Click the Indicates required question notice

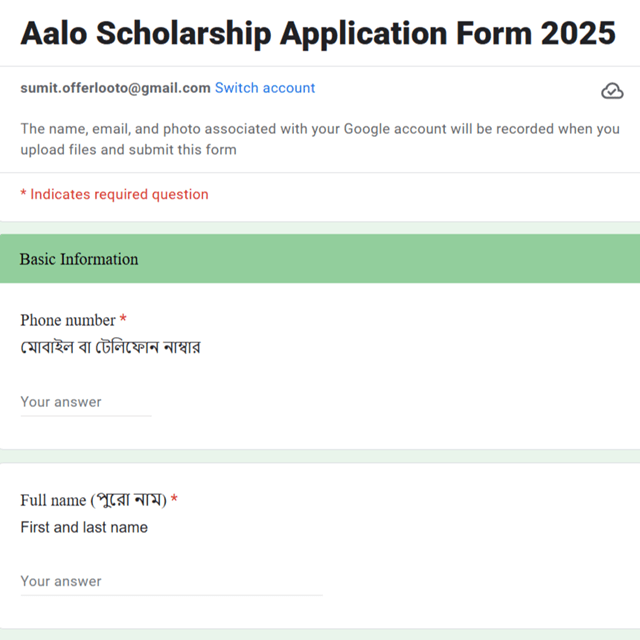(x=115, y=194)
